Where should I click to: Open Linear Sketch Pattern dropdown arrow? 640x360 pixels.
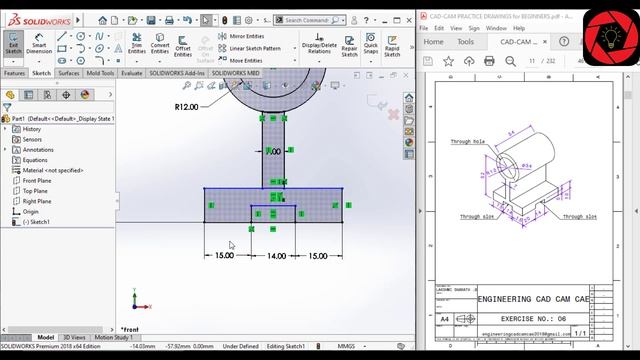coord(295,49)
